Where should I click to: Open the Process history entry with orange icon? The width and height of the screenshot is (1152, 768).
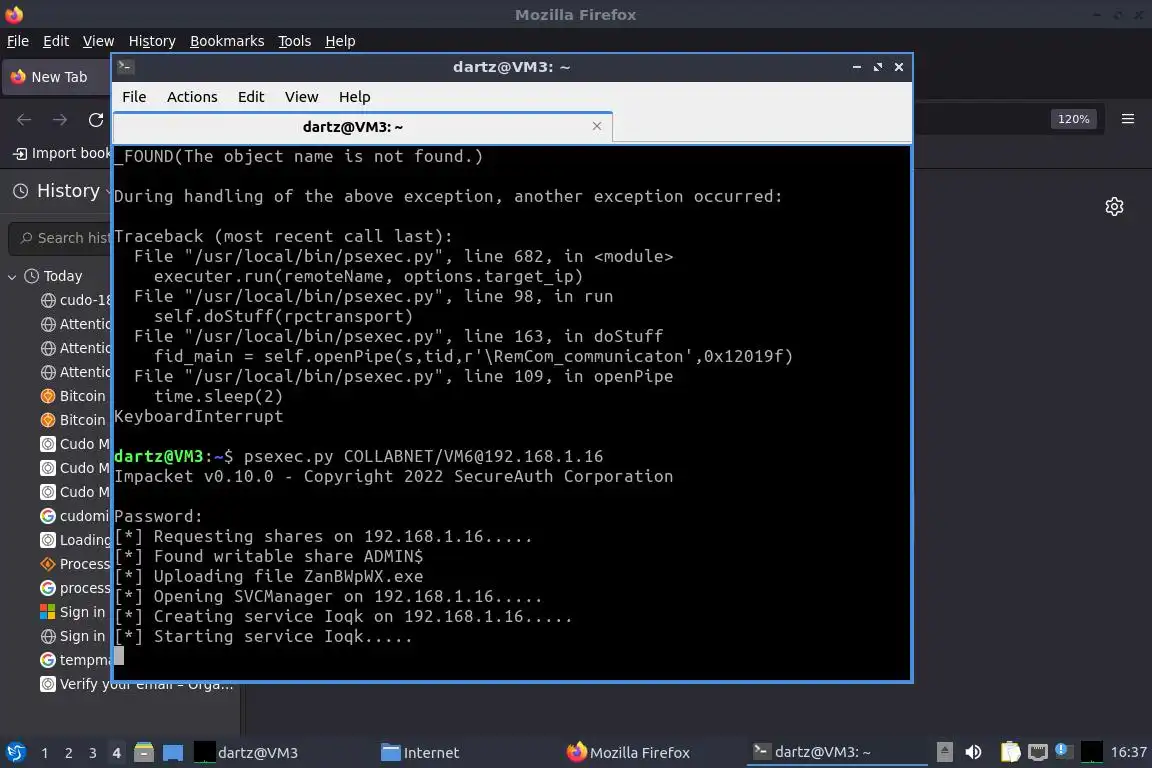pyautogui.click(x=75, y=564)
